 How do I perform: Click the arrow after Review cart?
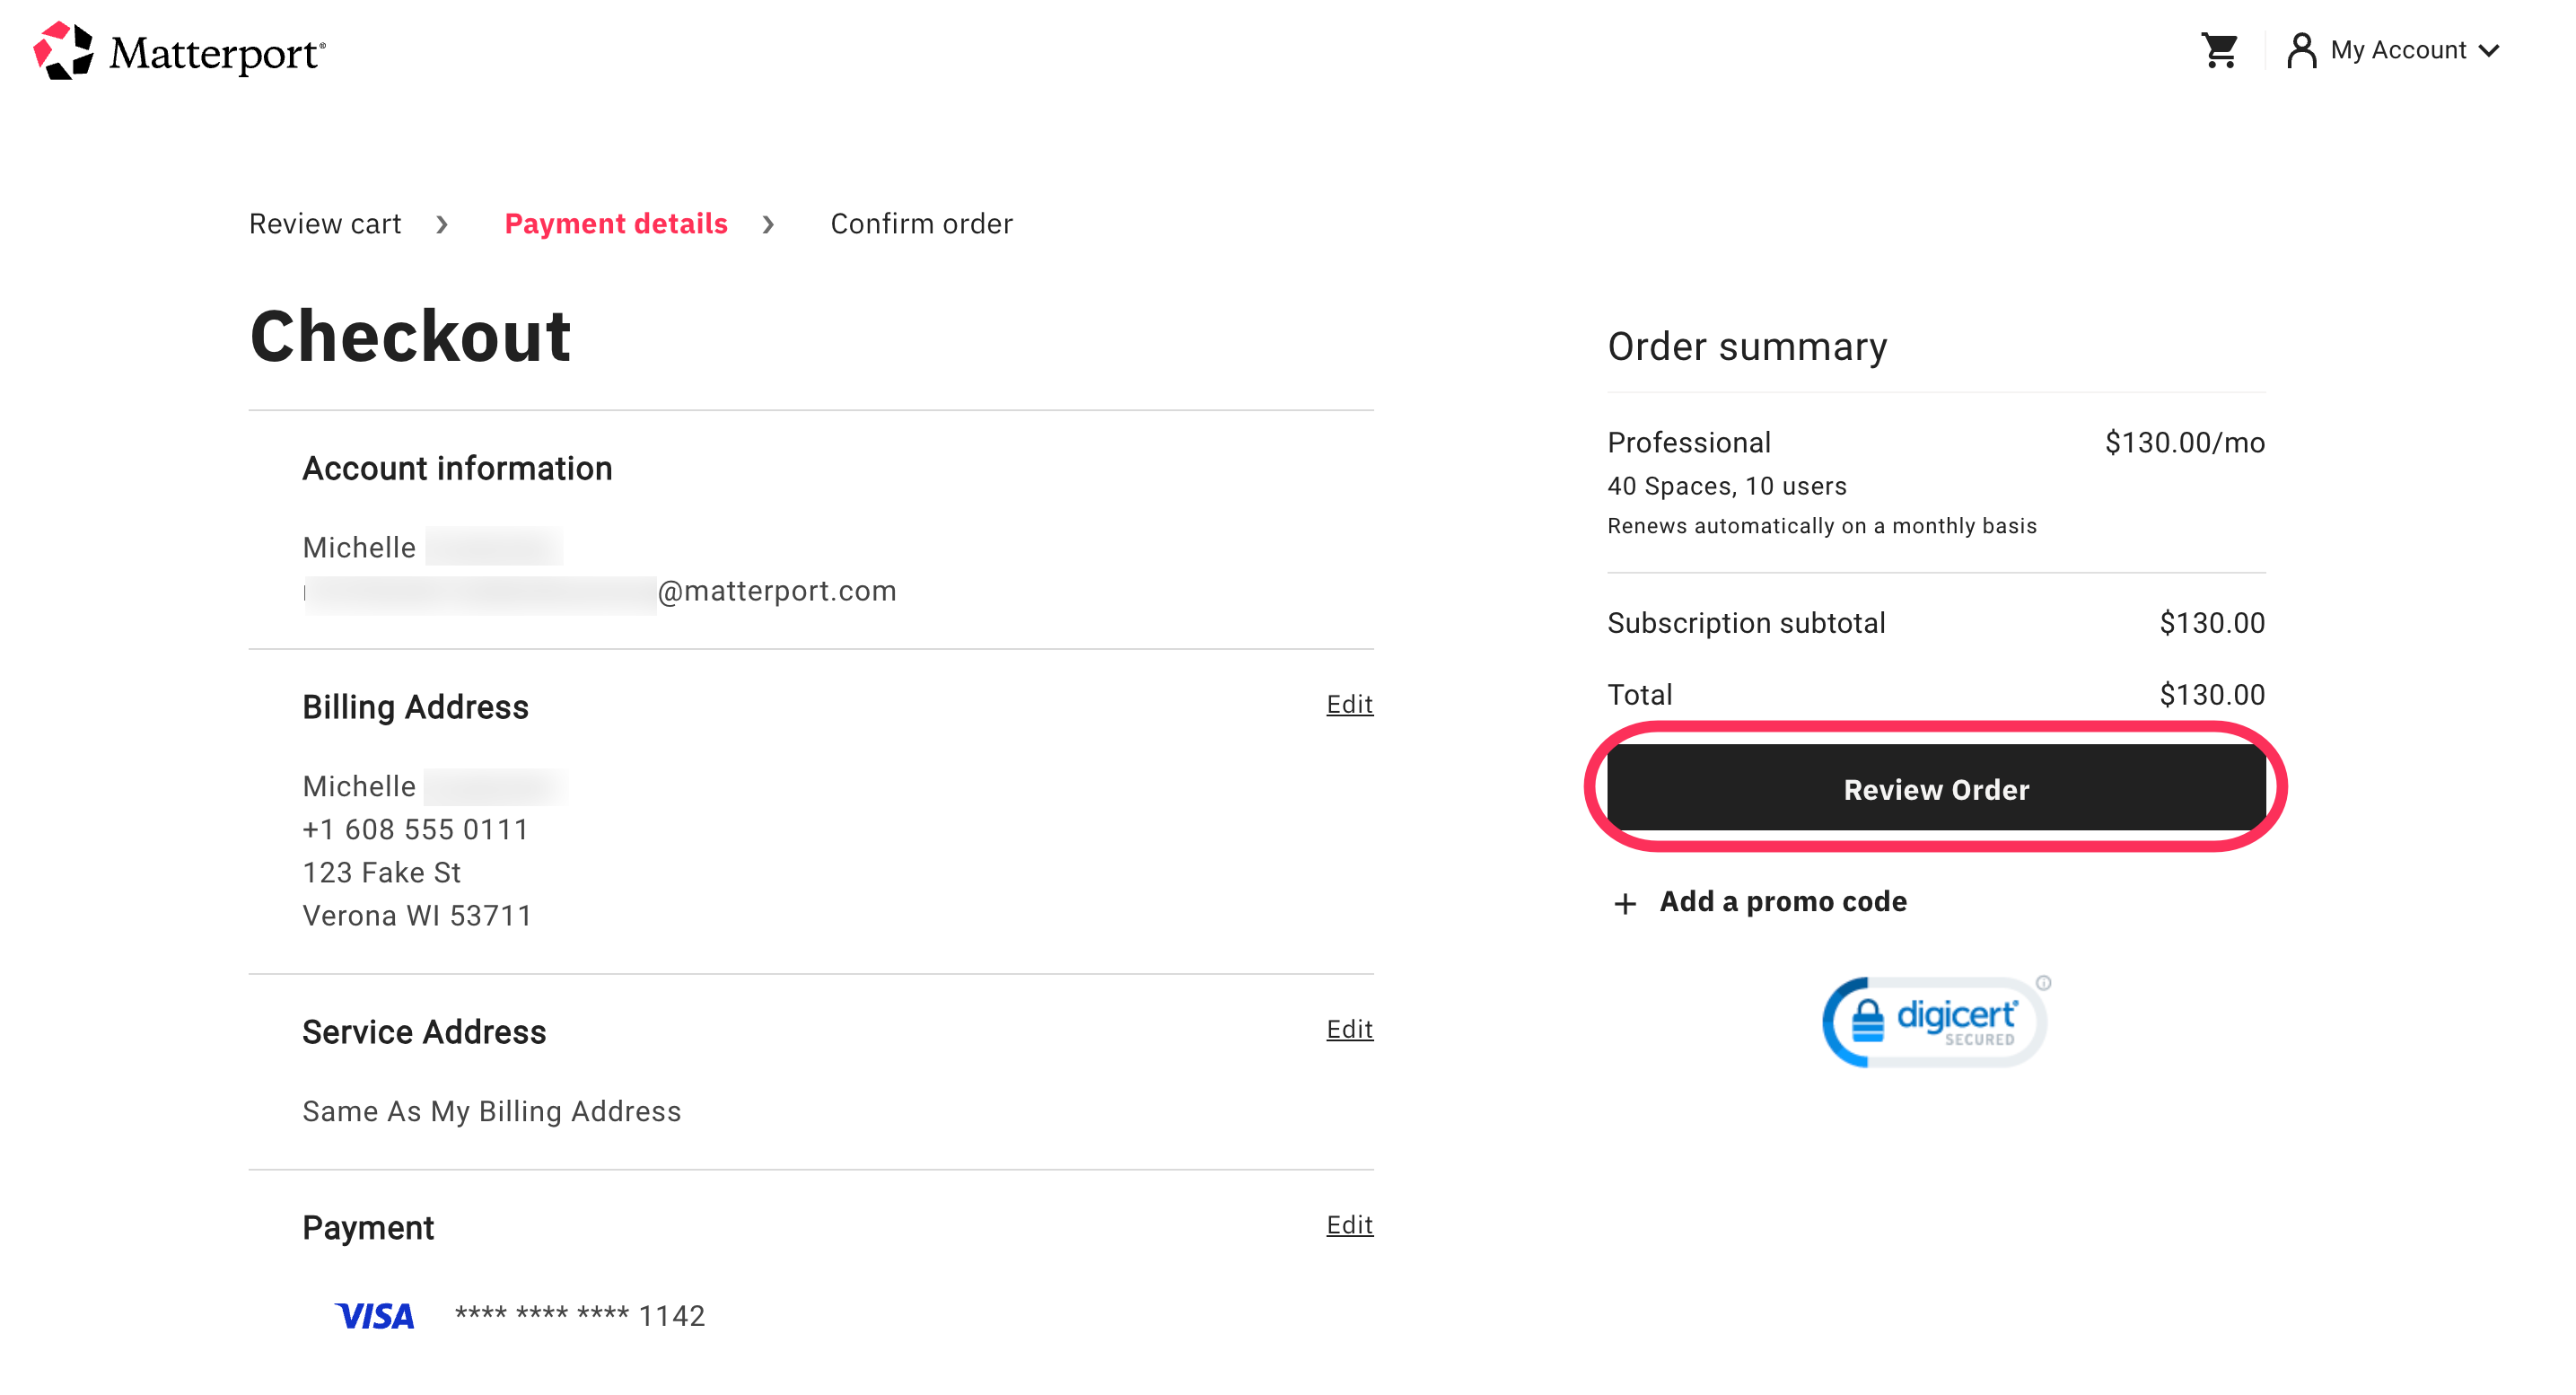(x=442, y=224)
